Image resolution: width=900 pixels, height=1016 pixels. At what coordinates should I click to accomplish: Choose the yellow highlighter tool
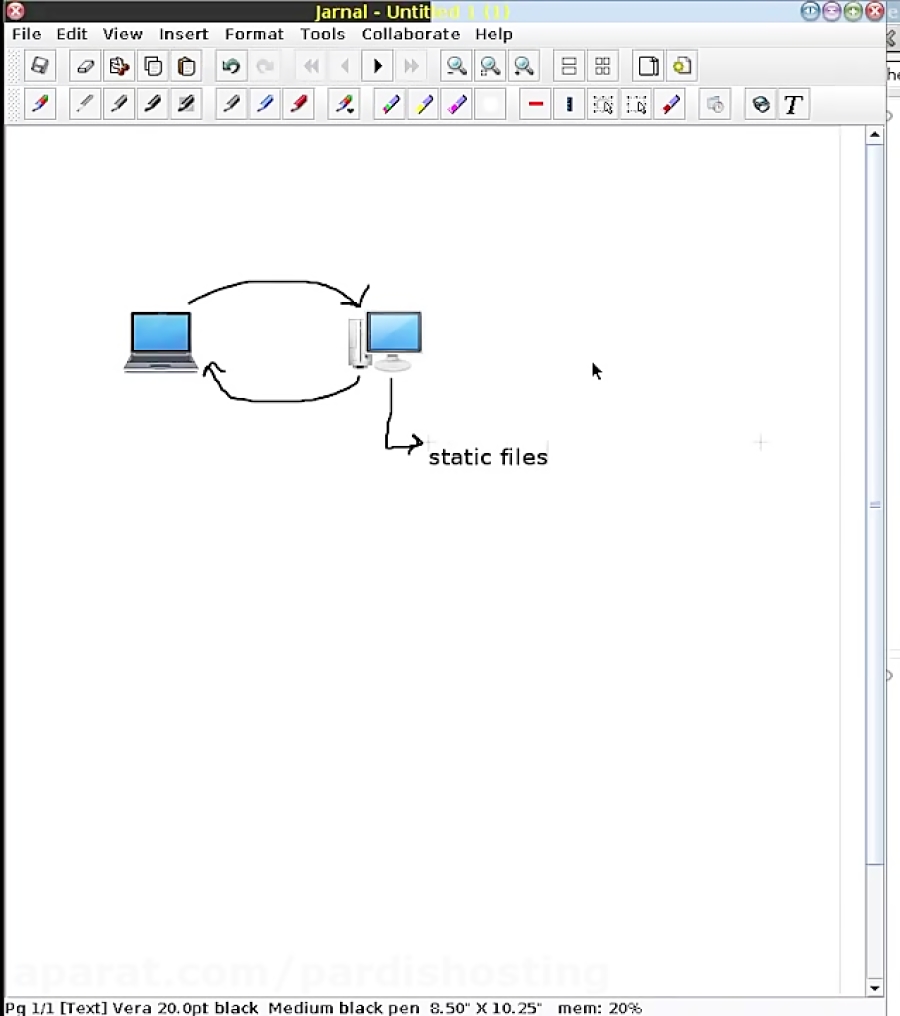(x=424, y=103)
